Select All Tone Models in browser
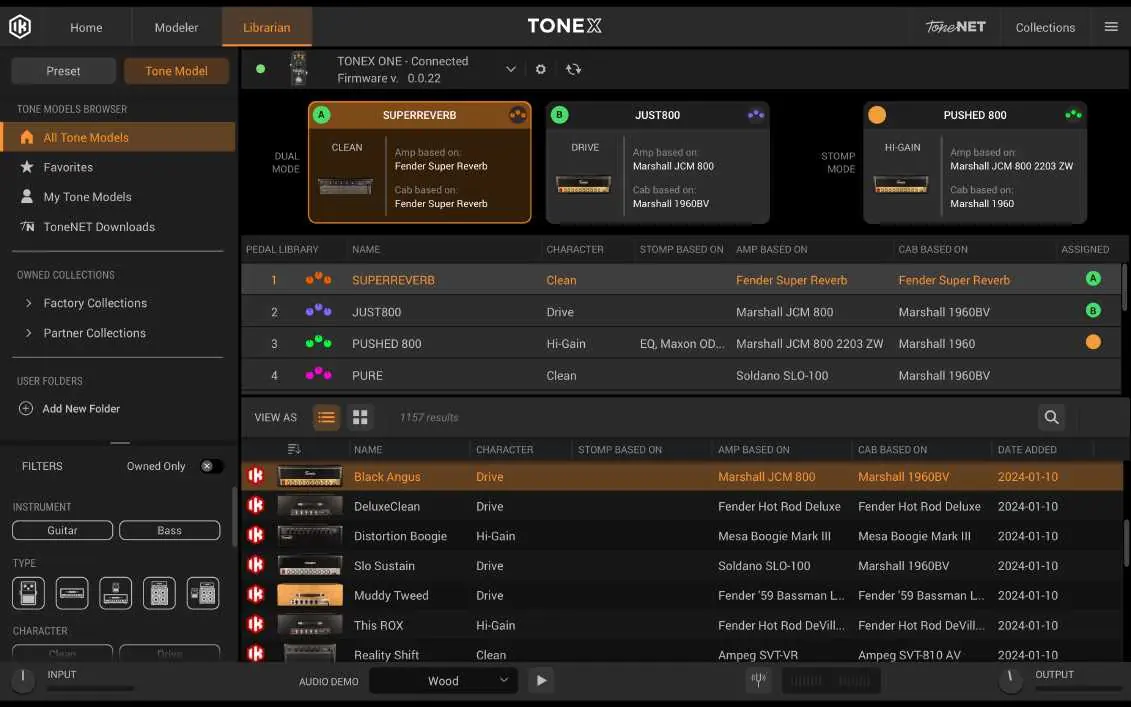Image resolution: width=1131 pixels, height=707 pixels. [118, 137]
